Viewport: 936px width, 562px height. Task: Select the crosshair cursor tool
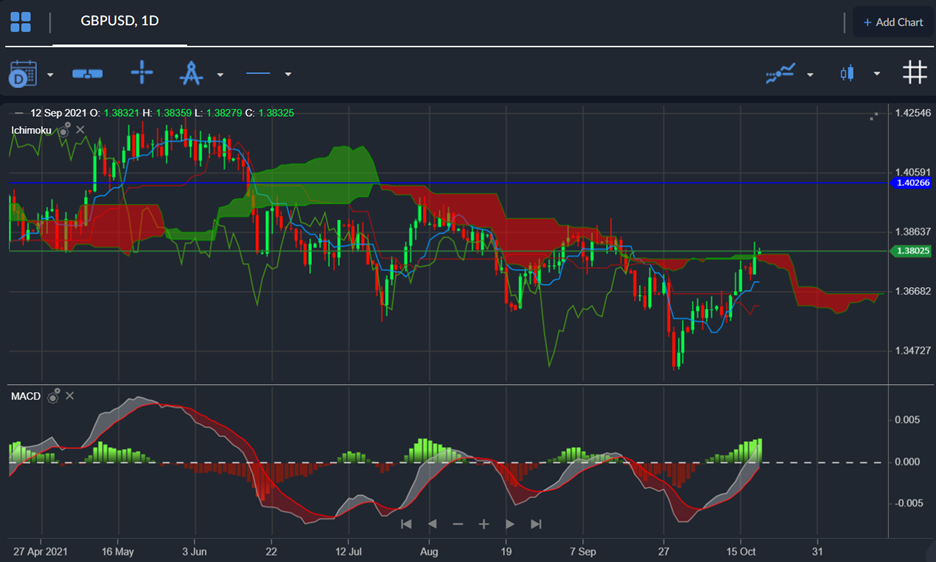(x=142, y=72)
